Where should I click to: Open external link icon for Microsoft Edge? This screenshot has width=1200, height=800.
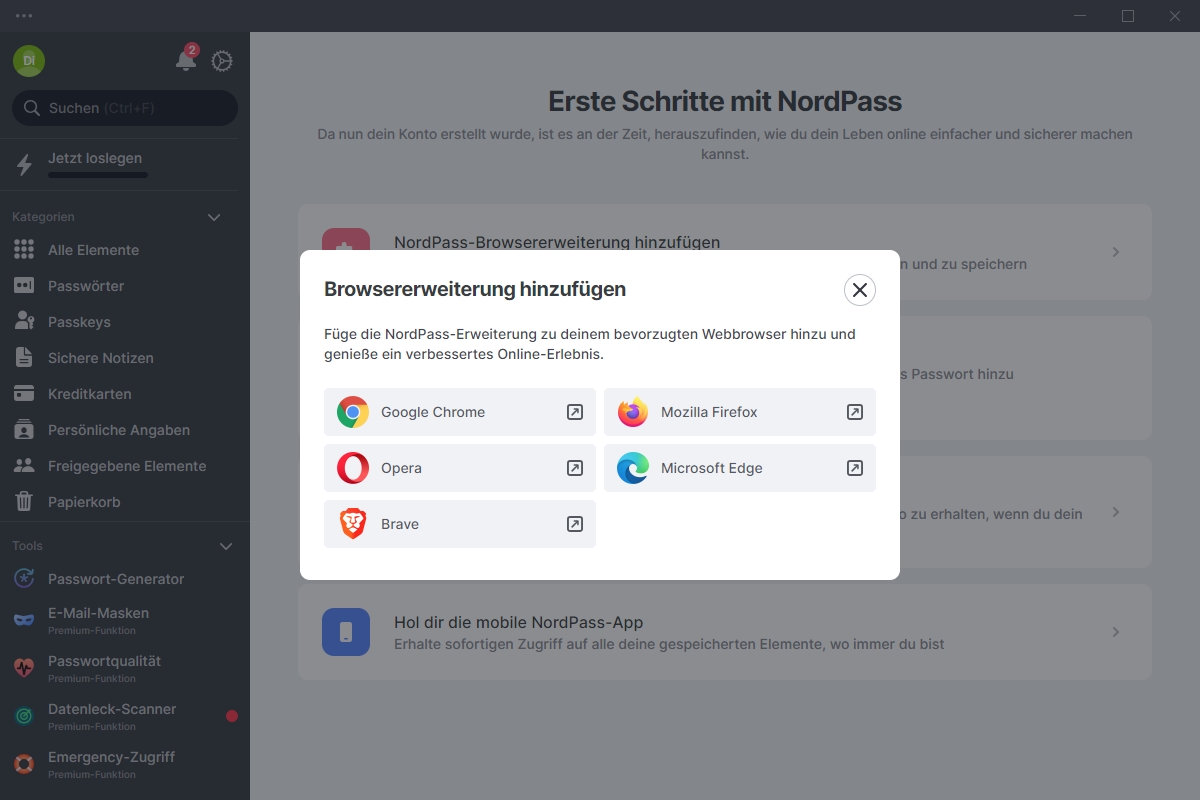click(x=855, y=468)
